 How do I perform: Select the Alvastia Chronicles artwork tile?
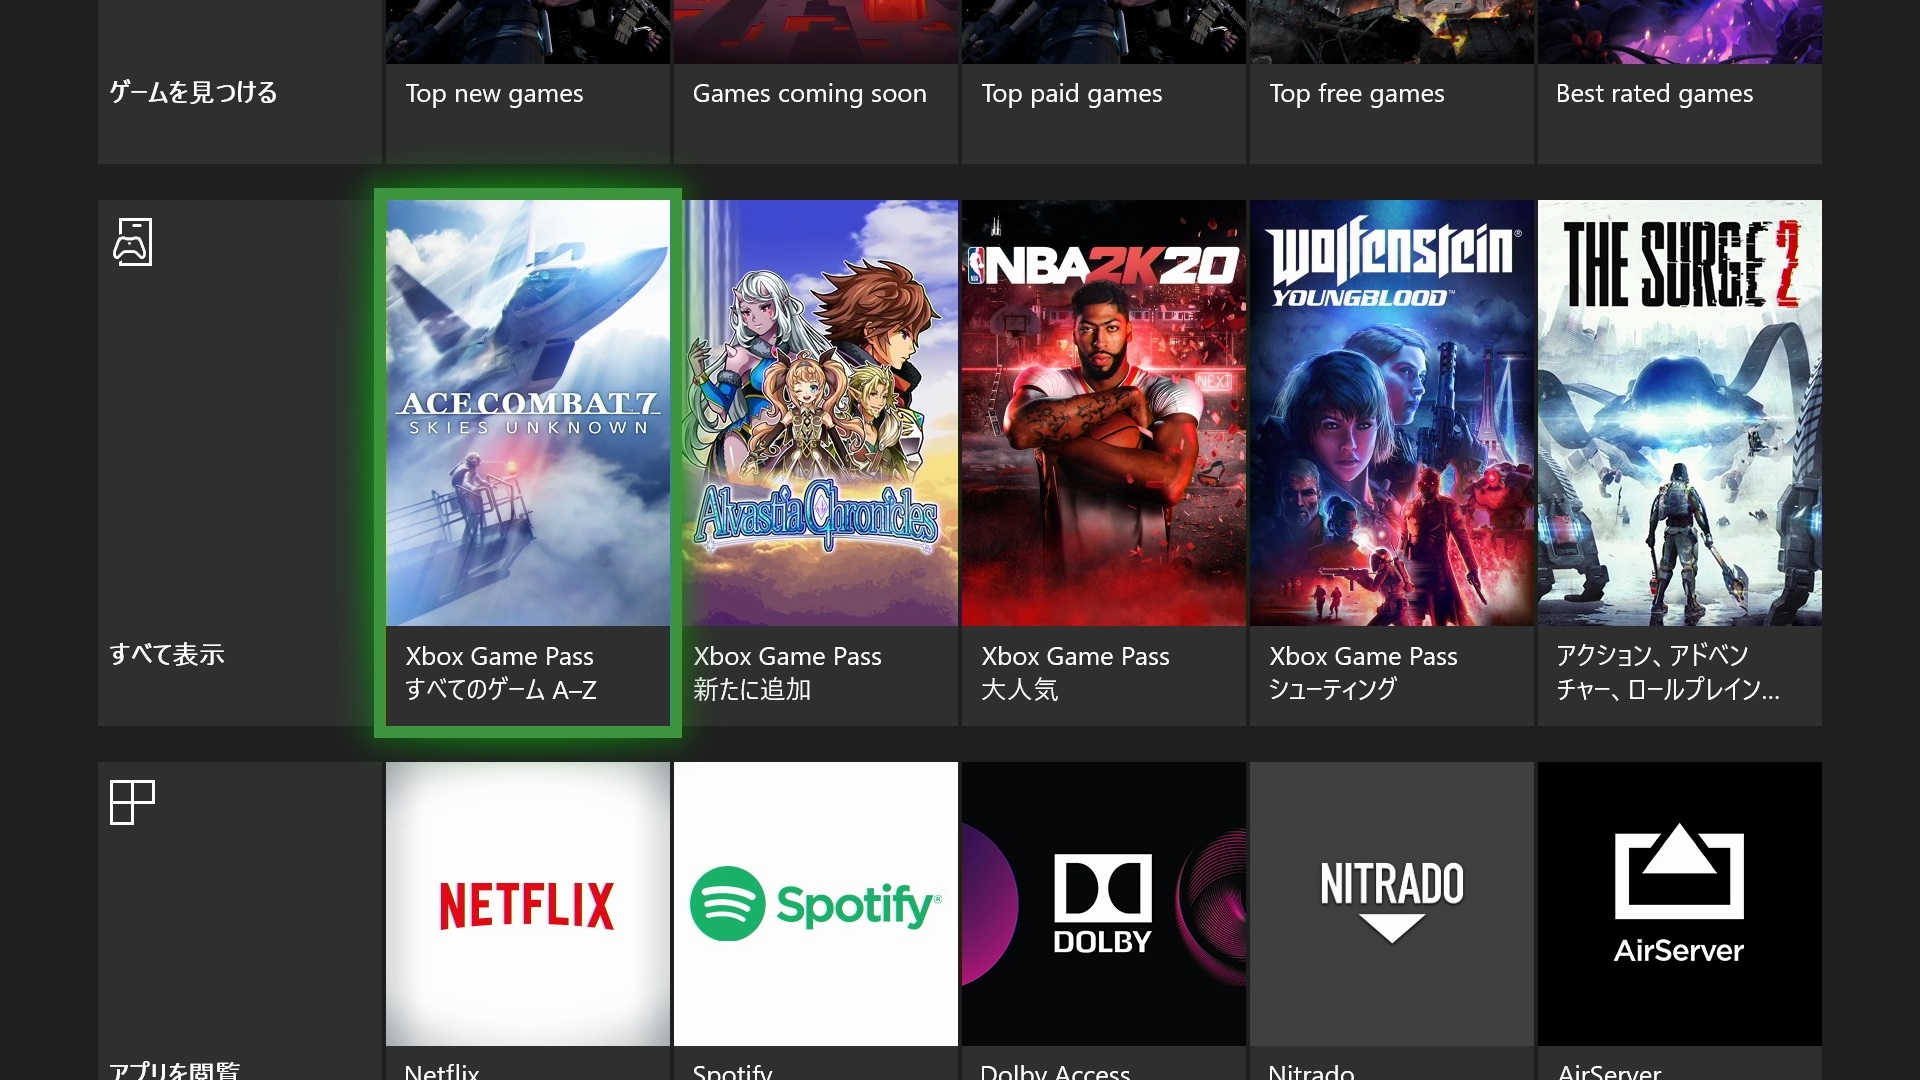(815, 412)
